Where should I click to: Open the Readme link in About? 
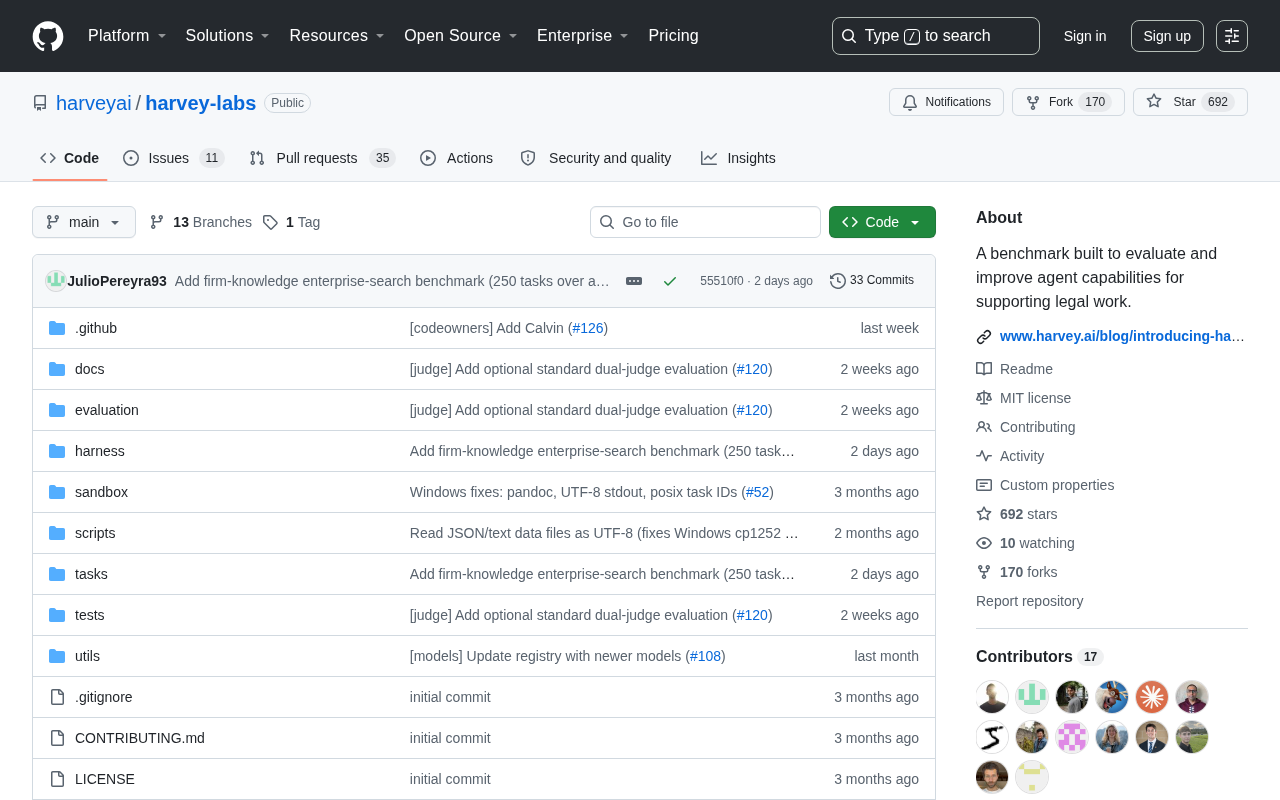pyautogui.click(x=1026, y=369)
